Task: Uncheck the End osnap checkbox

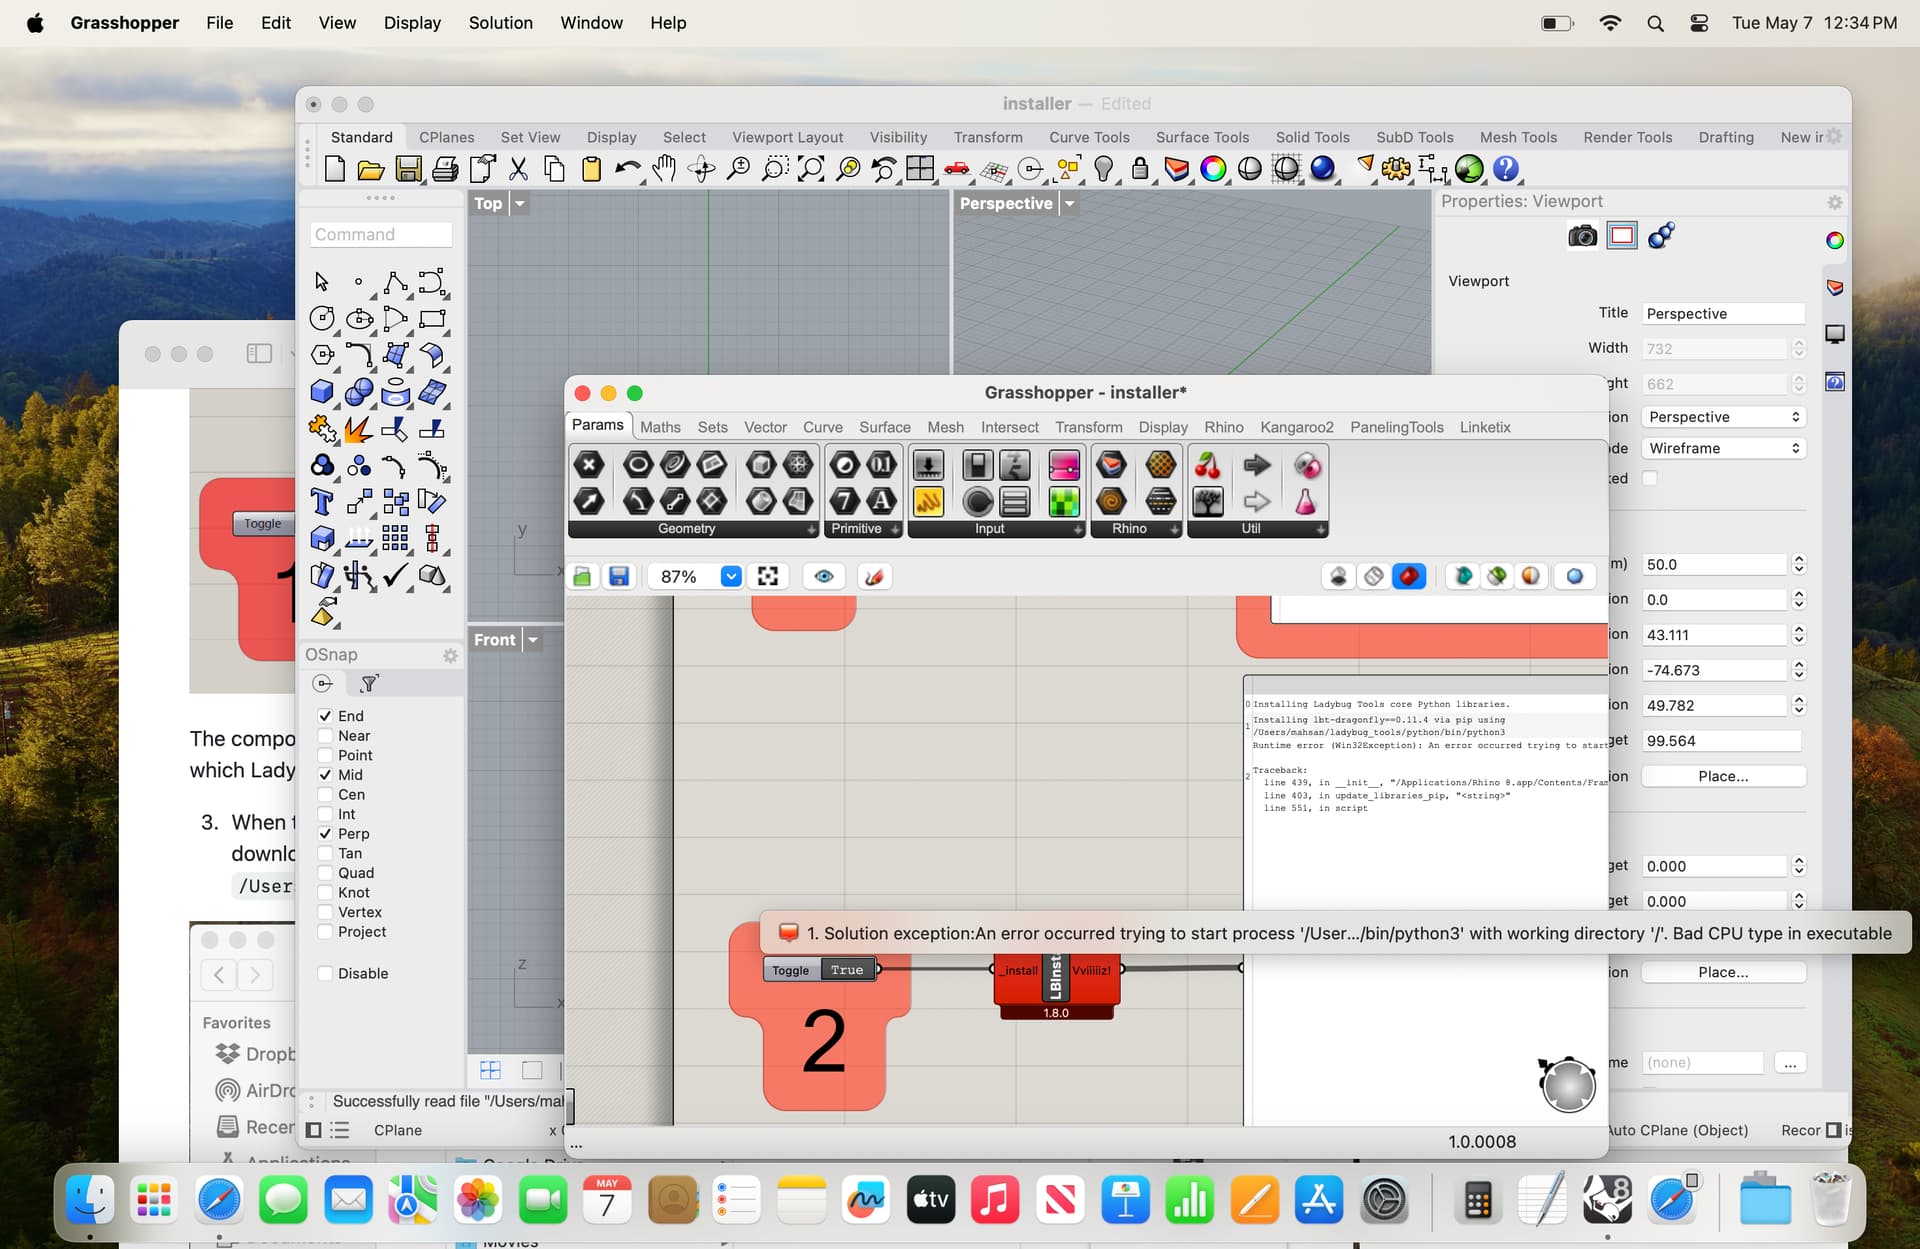Action: point(325,716)
